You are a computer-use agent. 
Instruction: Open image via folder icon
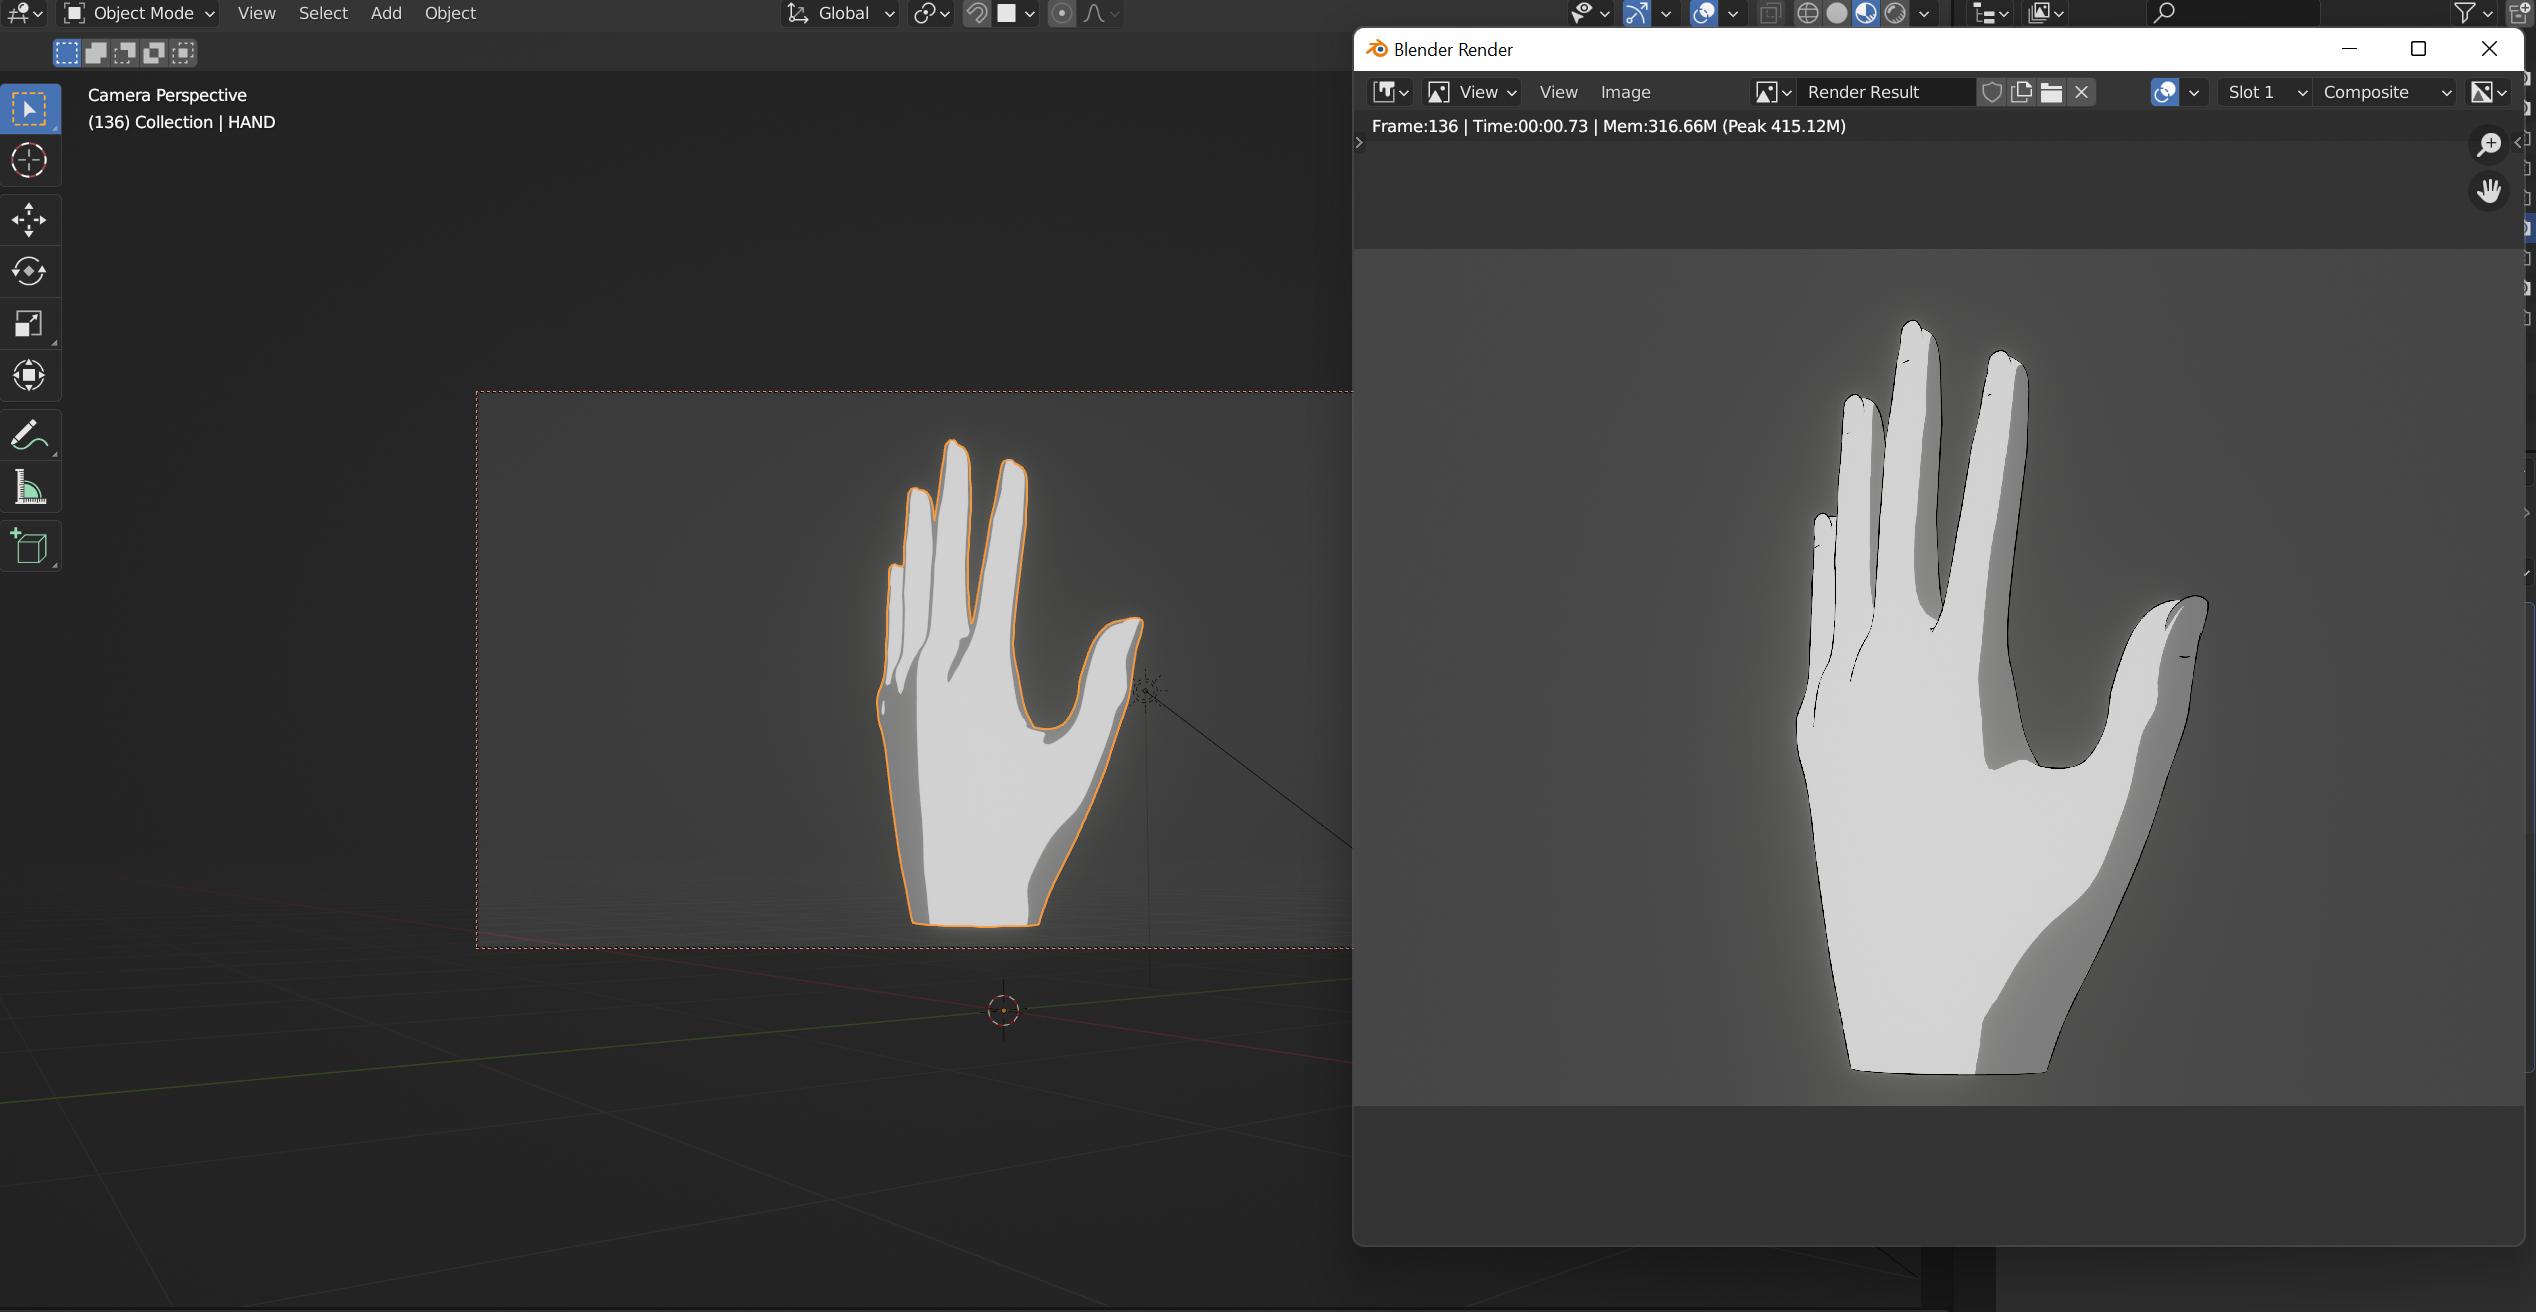click(2051, 92)
